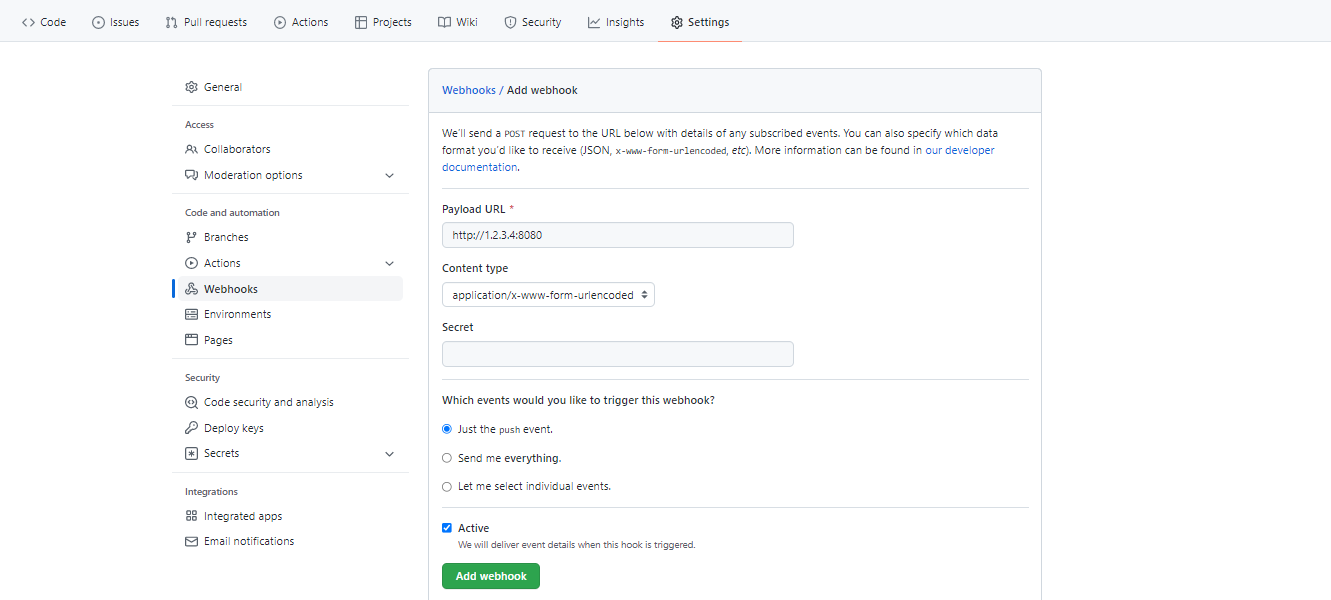Toggle the Active checkbox
1331x600 pixels.
tap(447, 528)
